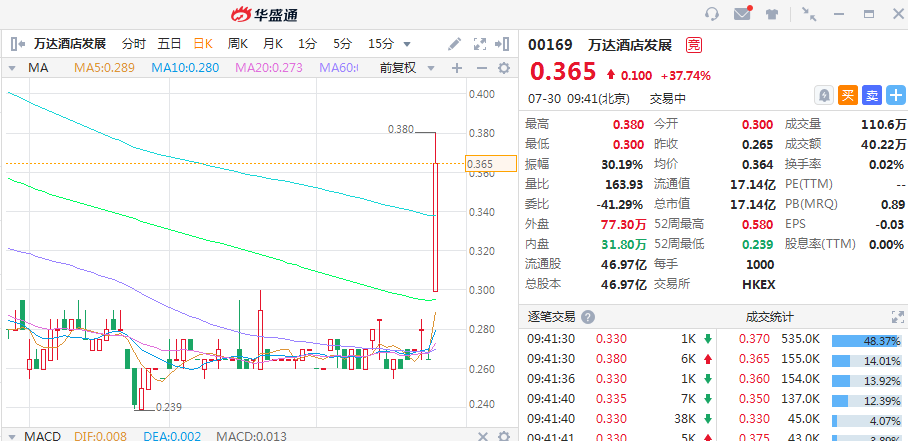The image size is (908, 441).
Task: Click 总市值 value 17.14亿
Action: pyautogui.click(x=753, y=204)
